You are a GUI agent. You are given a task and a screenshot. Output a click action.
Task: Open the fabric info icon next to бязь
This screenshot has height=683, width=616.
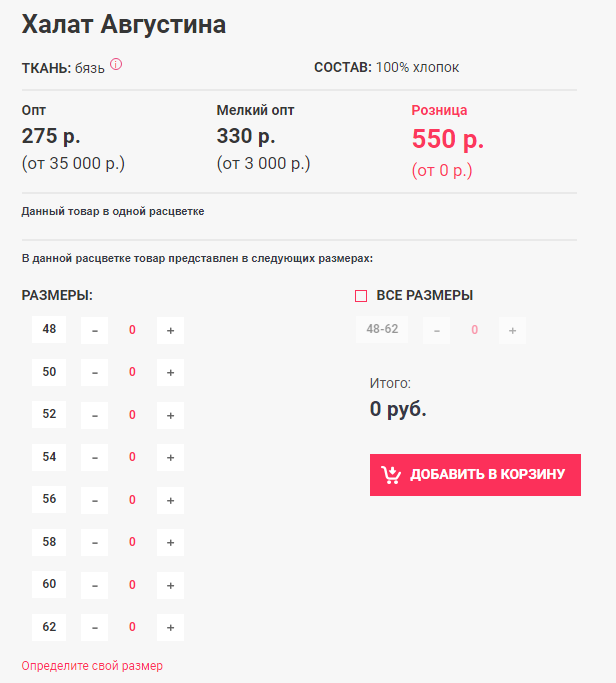(x=116, y=64)
